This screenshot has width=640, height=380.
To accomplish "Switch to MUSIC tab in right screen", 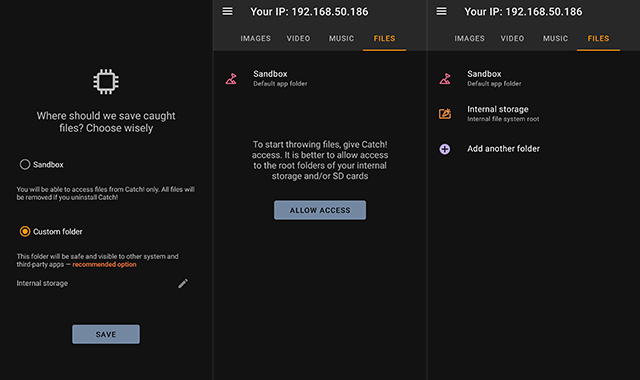I will (x=556, y=38).
